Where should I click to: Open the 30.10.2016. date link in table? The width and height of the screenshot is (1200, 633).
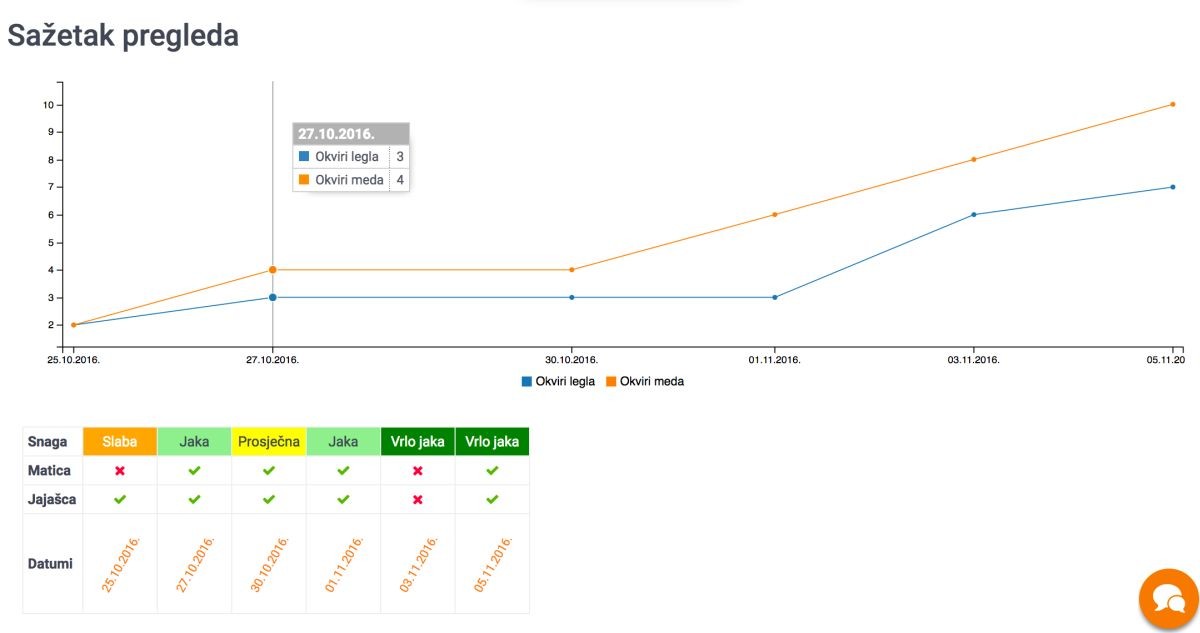coord(269,563)
